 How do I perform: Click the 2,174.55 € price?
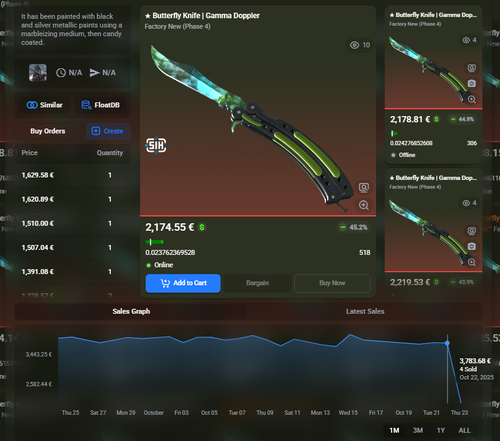[x=170, y=227]
